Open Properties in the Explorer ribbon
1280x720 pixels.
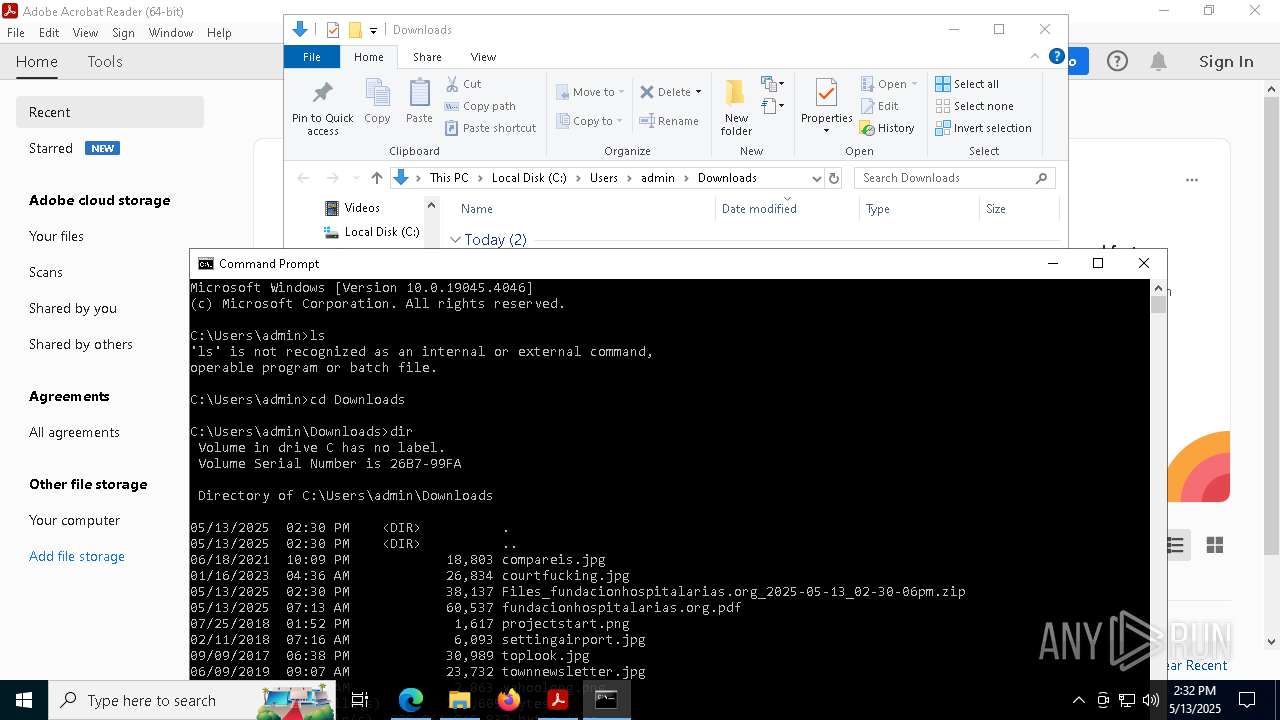point(826,106)
